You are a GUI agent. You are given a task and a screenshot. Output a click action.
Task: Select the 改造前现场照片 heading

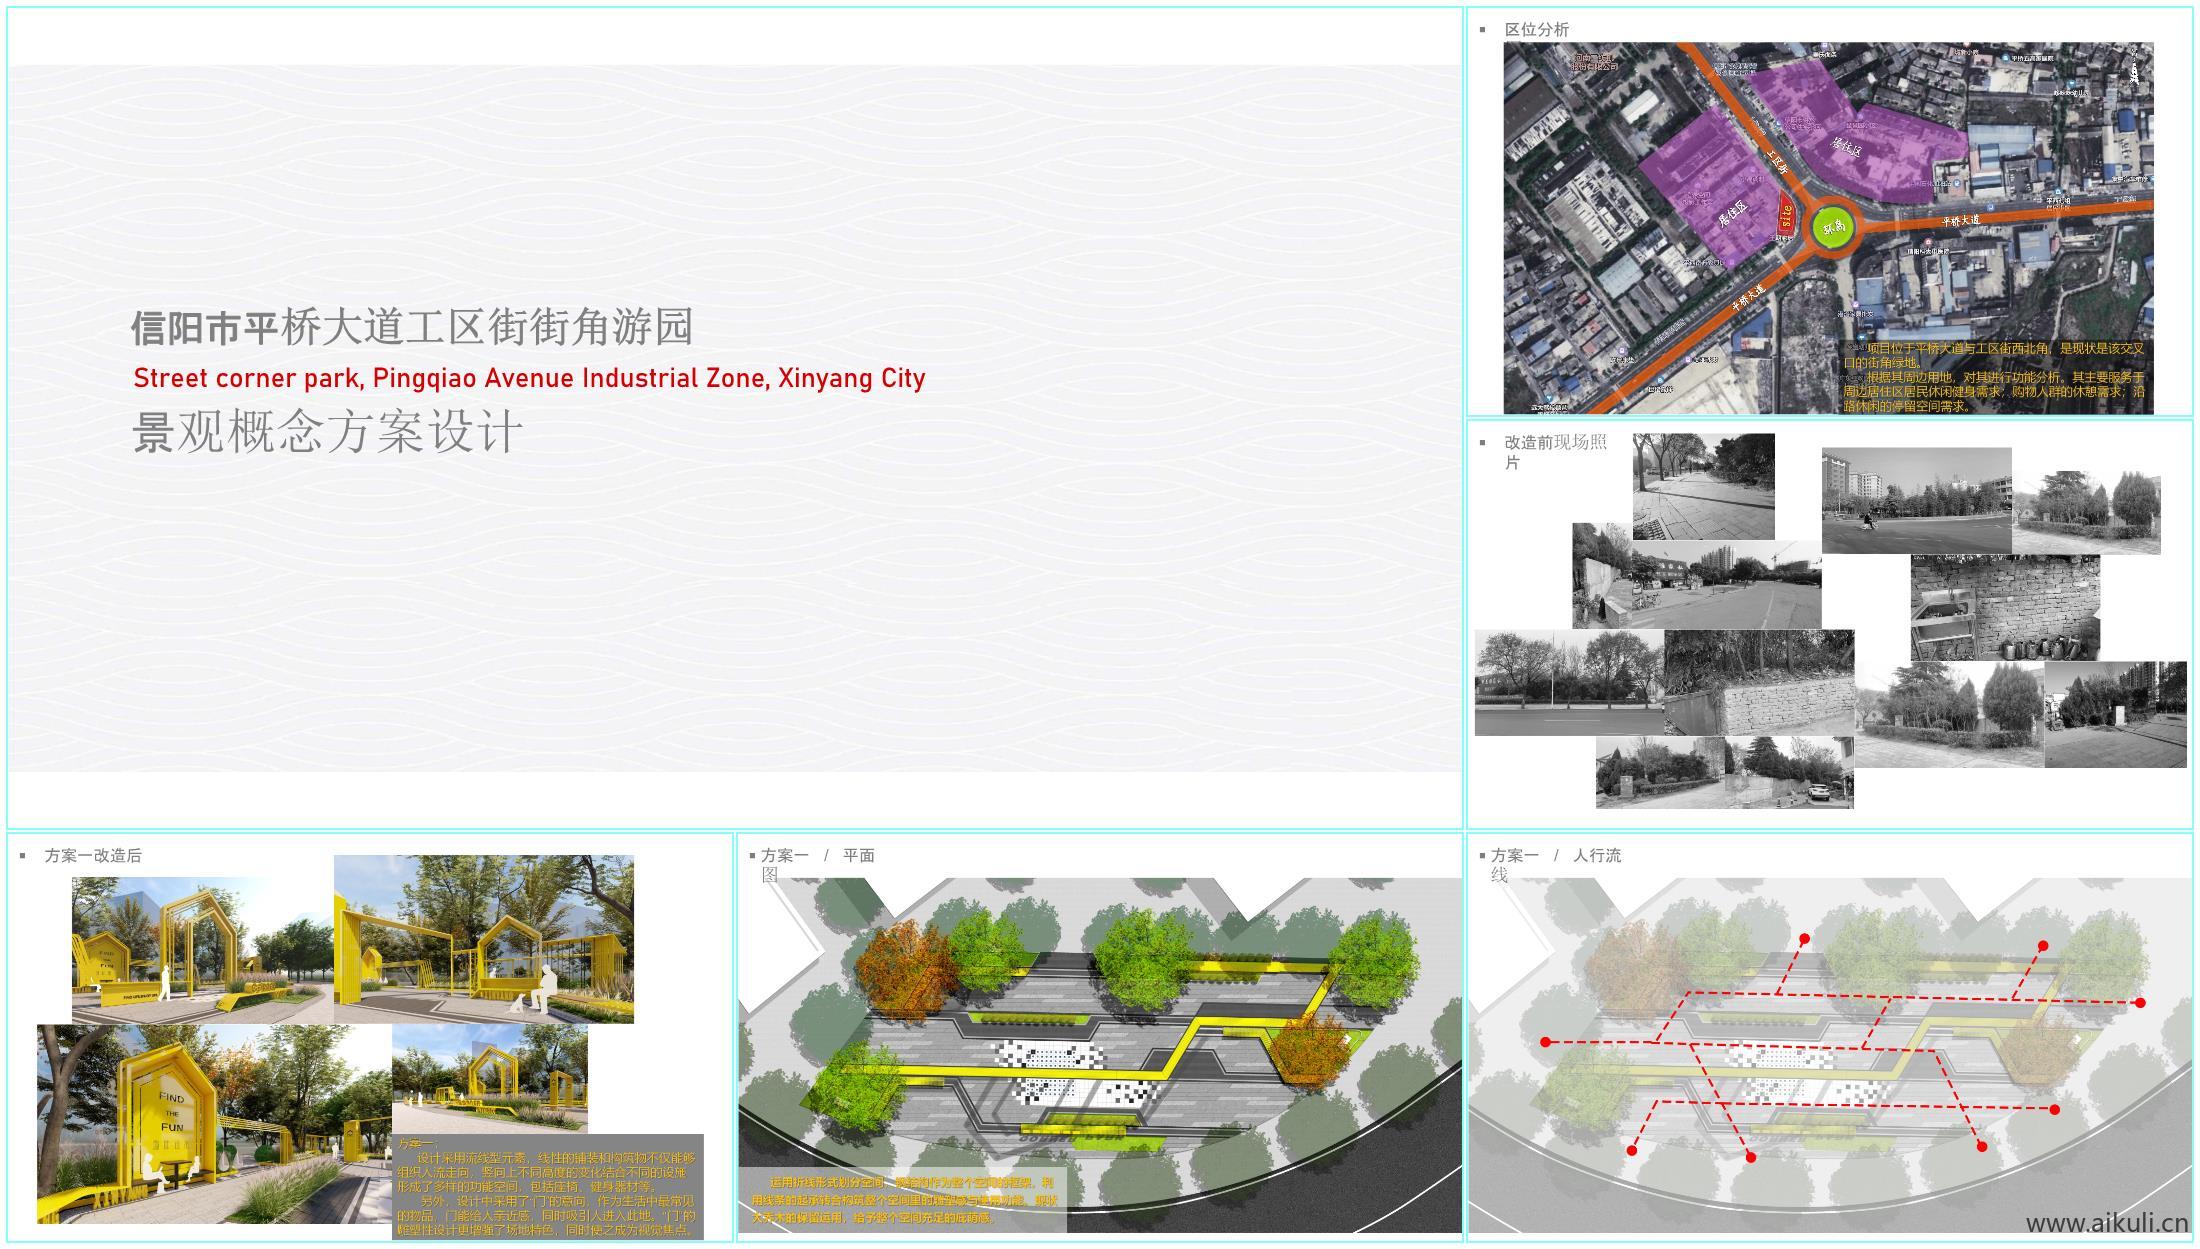(x=1555, y=452)
